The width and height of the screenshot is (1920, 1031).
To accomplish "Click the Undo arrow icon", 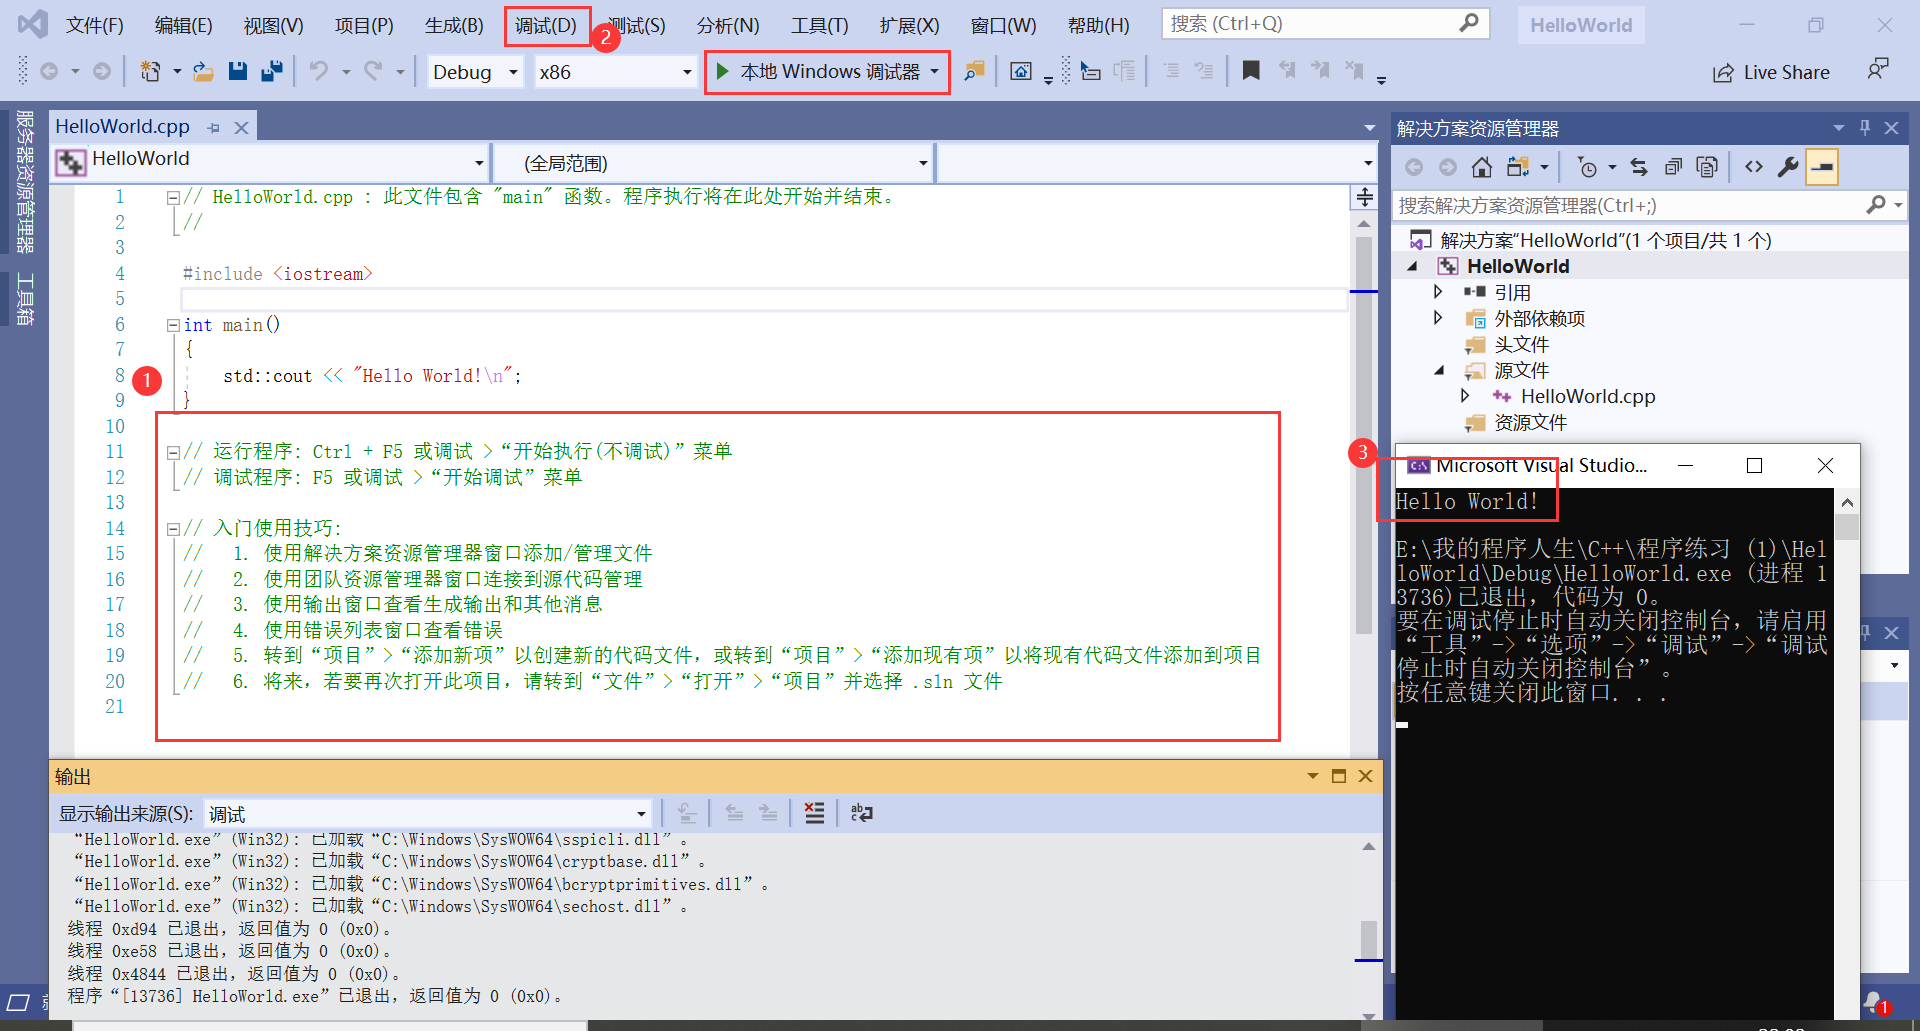I will click(318, 71).
